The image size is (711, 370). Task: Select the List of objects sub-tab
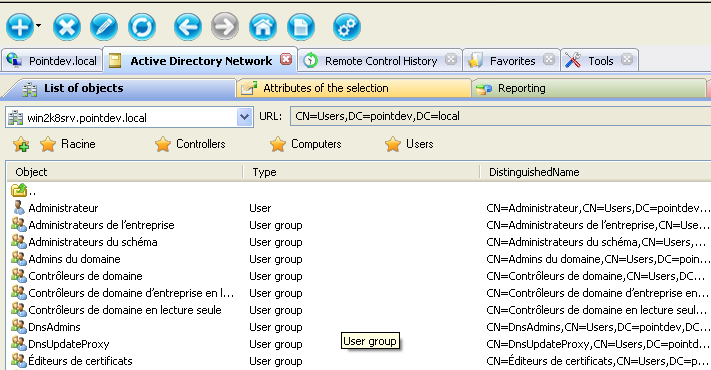tap(119, 88)
